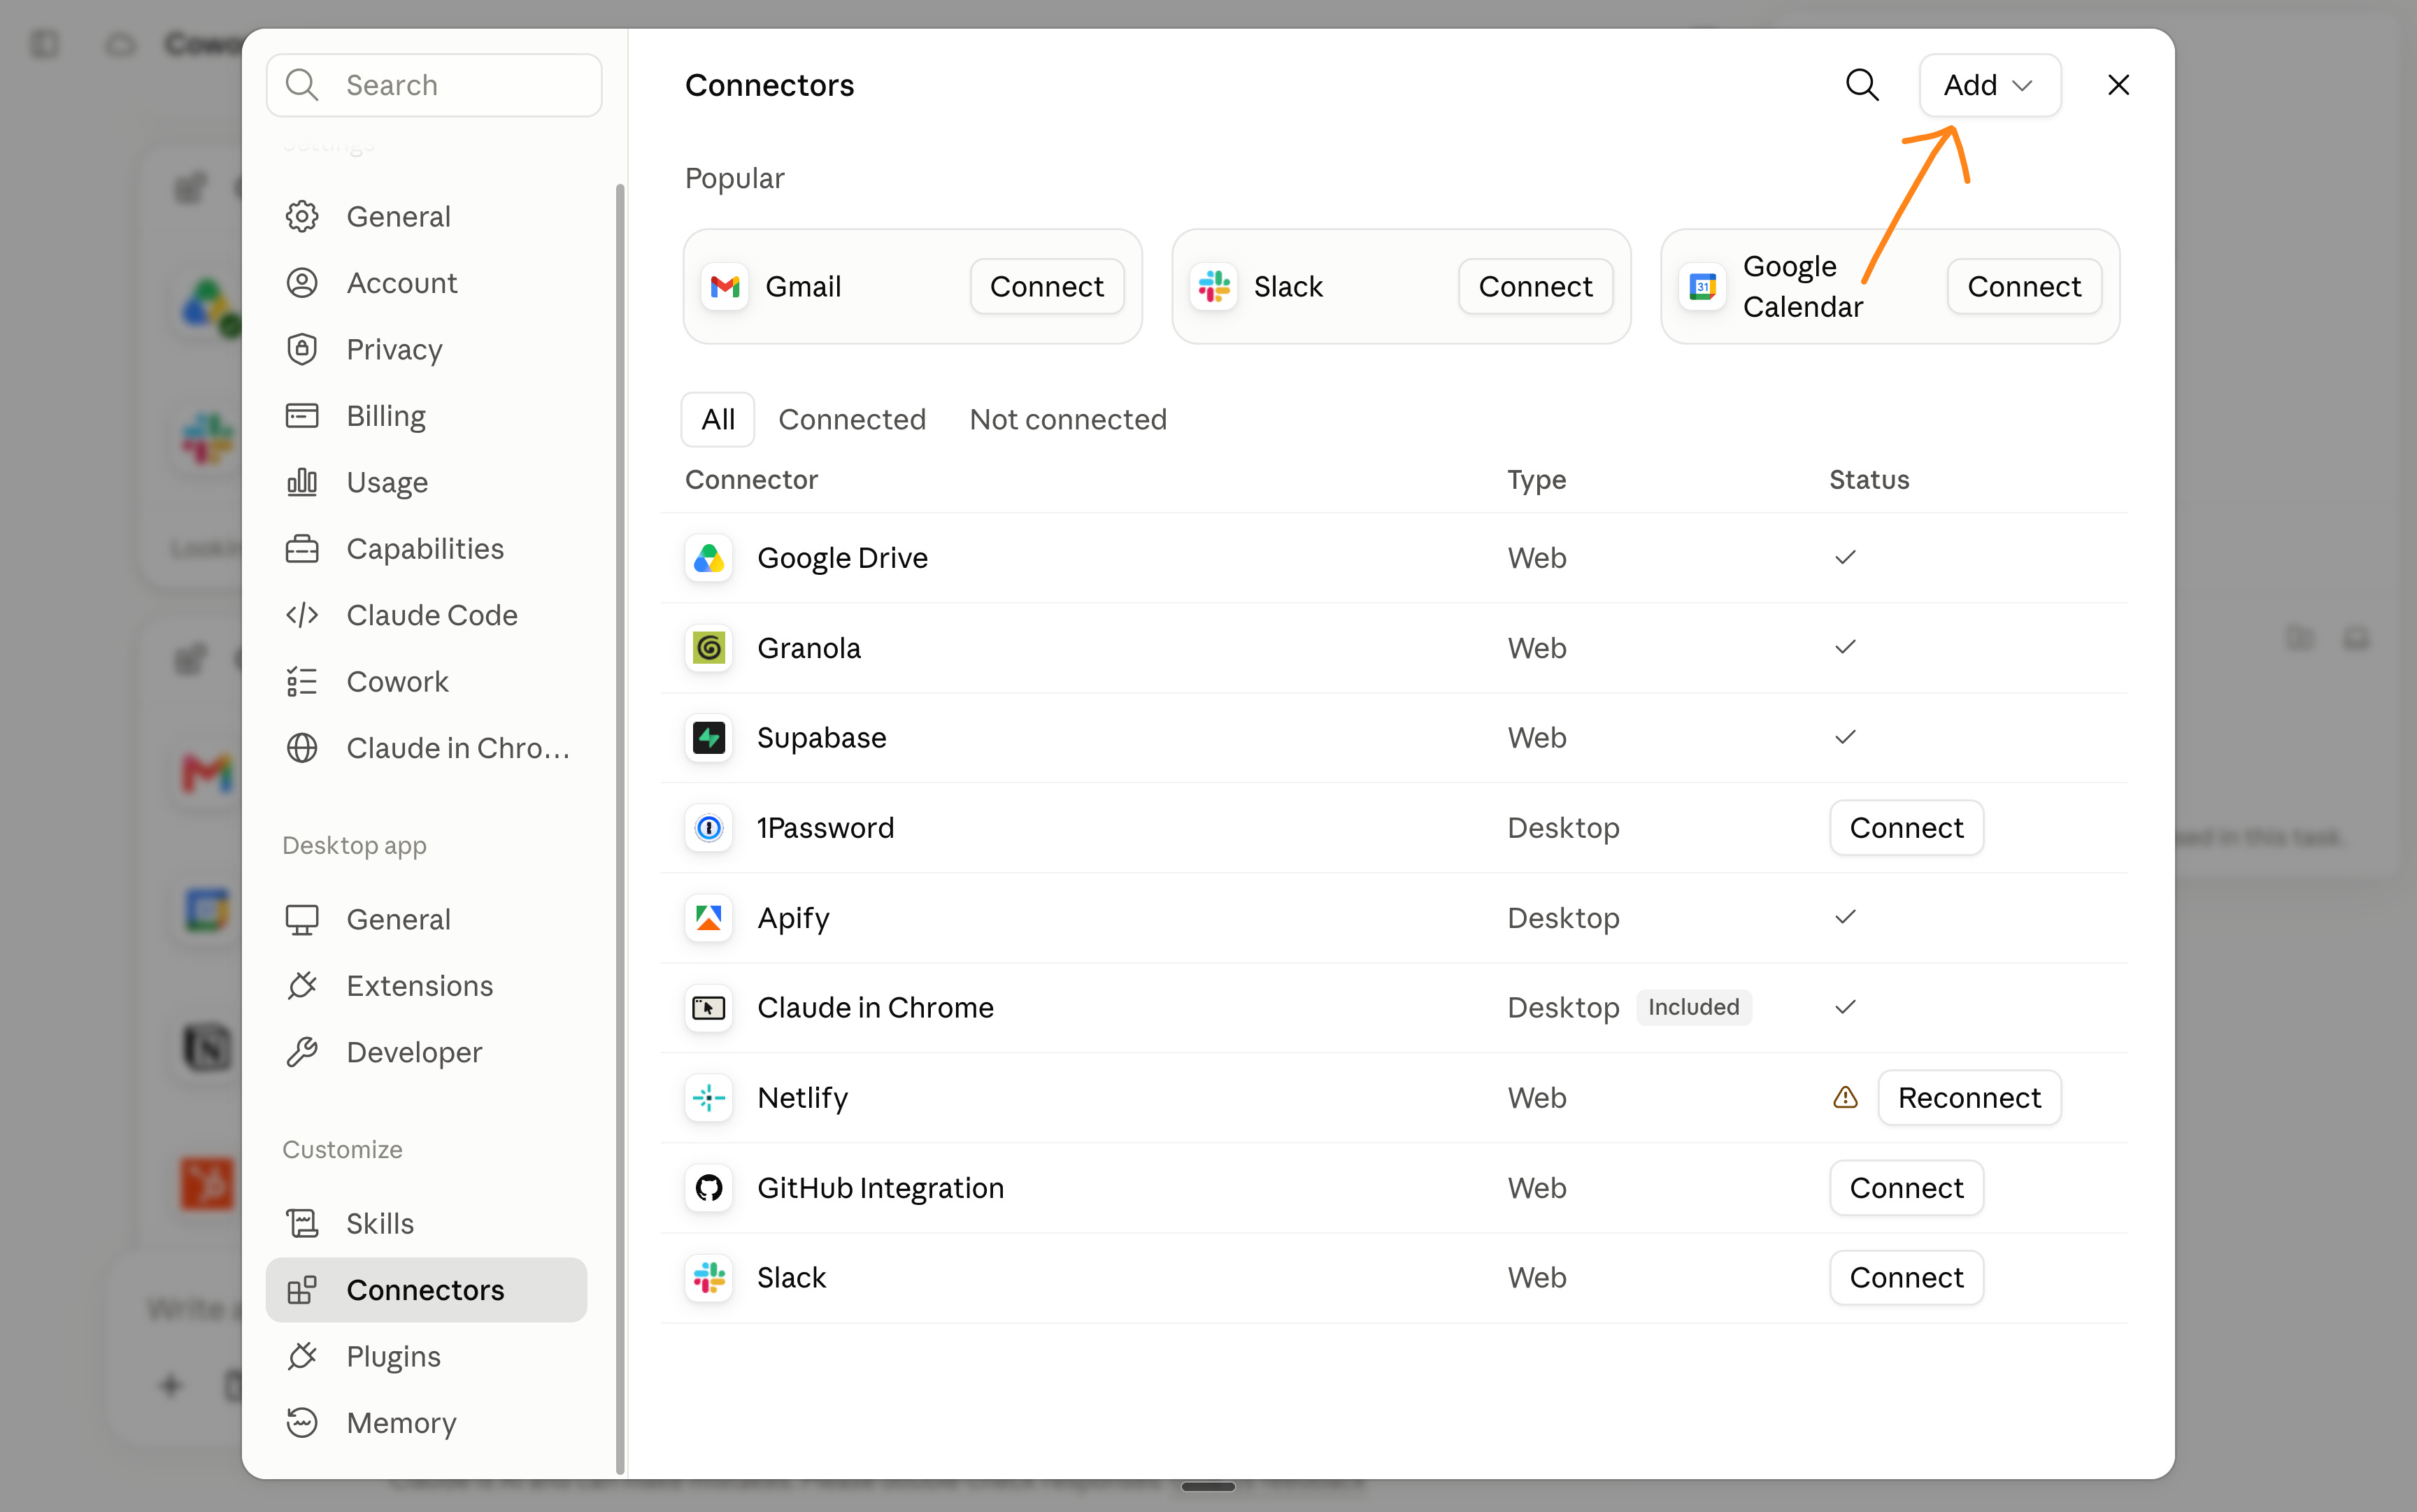The width and height of the screenshot is (2417, 1512).
Task: Click the Apify connected checkmark
Action: (x=1845, y=917)
